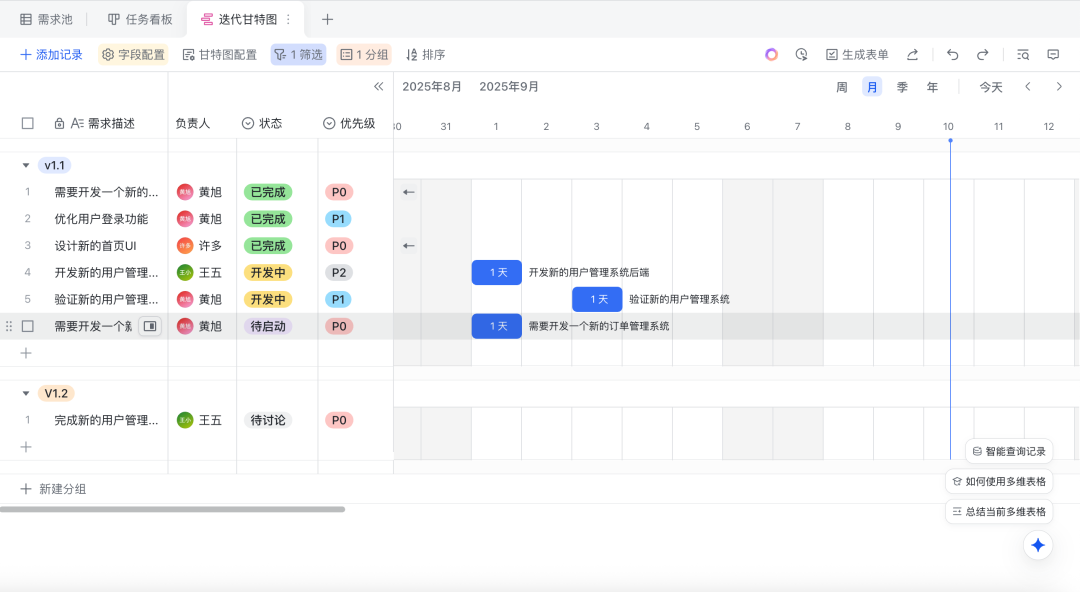1080x592 pixels.
Task: Click the undo arrow icon
Action: pos(952,55)
